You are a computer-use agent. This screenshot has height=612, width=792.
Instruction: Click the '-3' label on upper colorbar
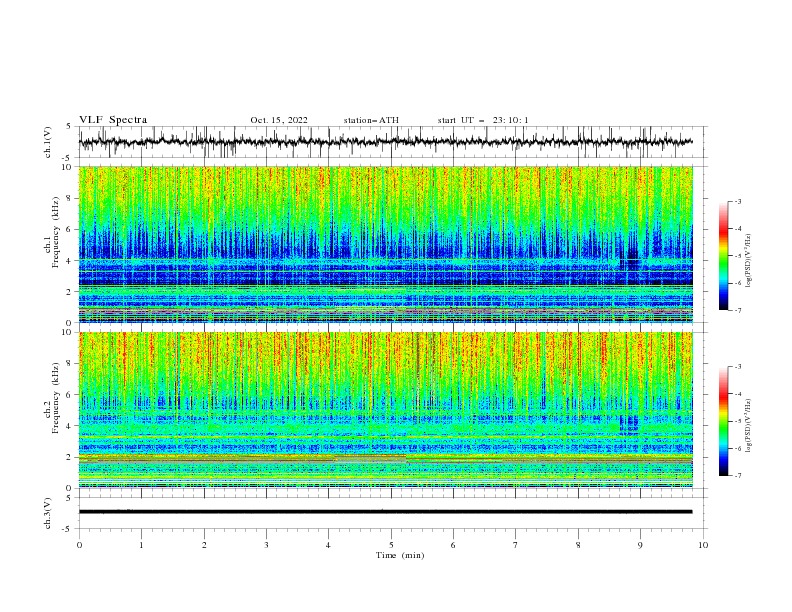[x=738, y=201]
